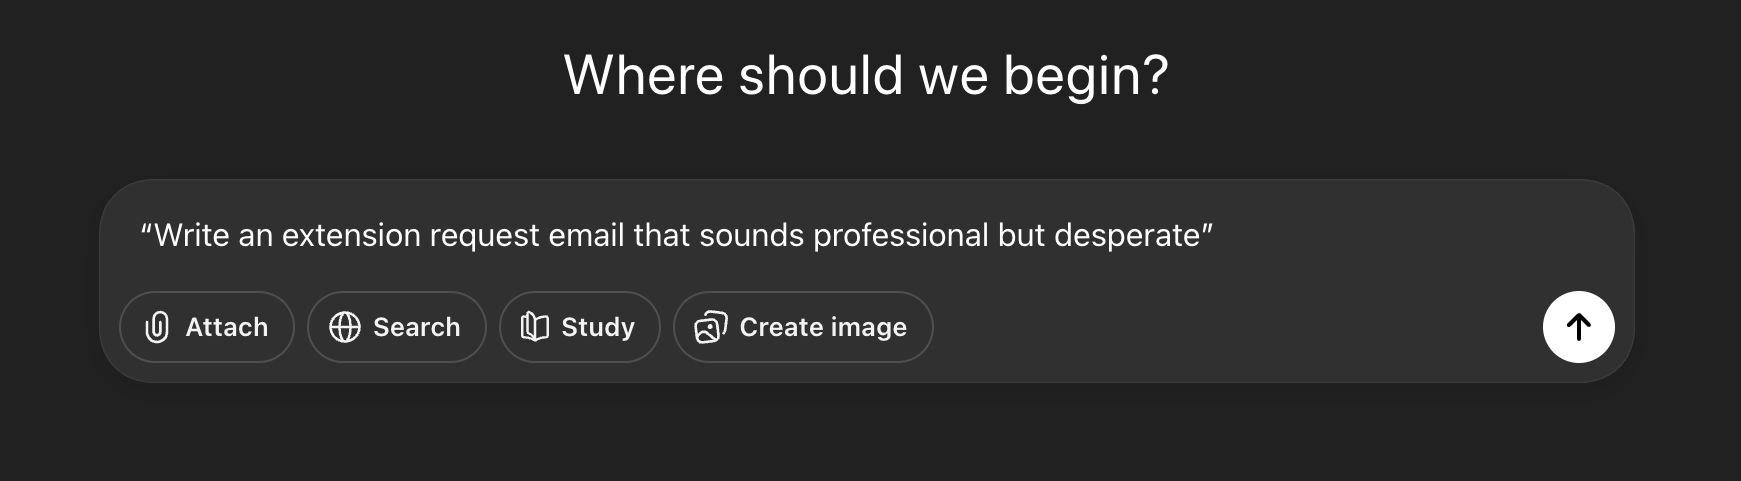Click the paperclip Attach icon
This screenshot has width=1741, height=481.
pos(157,327)
